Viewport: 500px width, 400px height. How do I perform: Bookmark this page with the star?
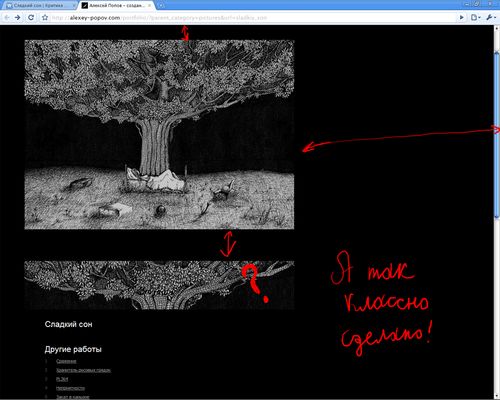(x=45, y=17)
